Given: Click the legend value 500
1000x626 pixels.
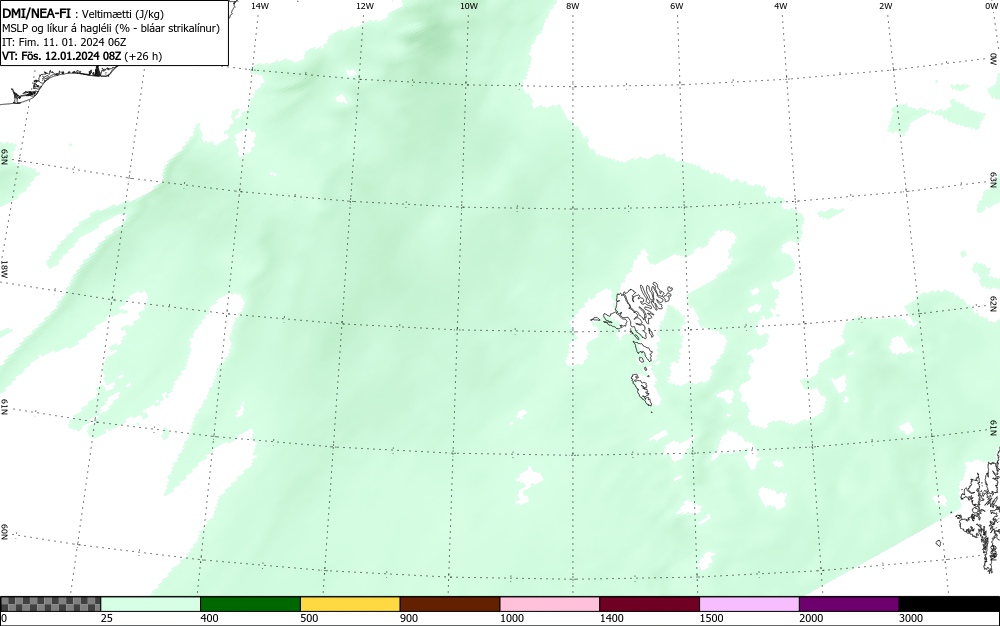Looking at the screenshot, I should 309,618.
